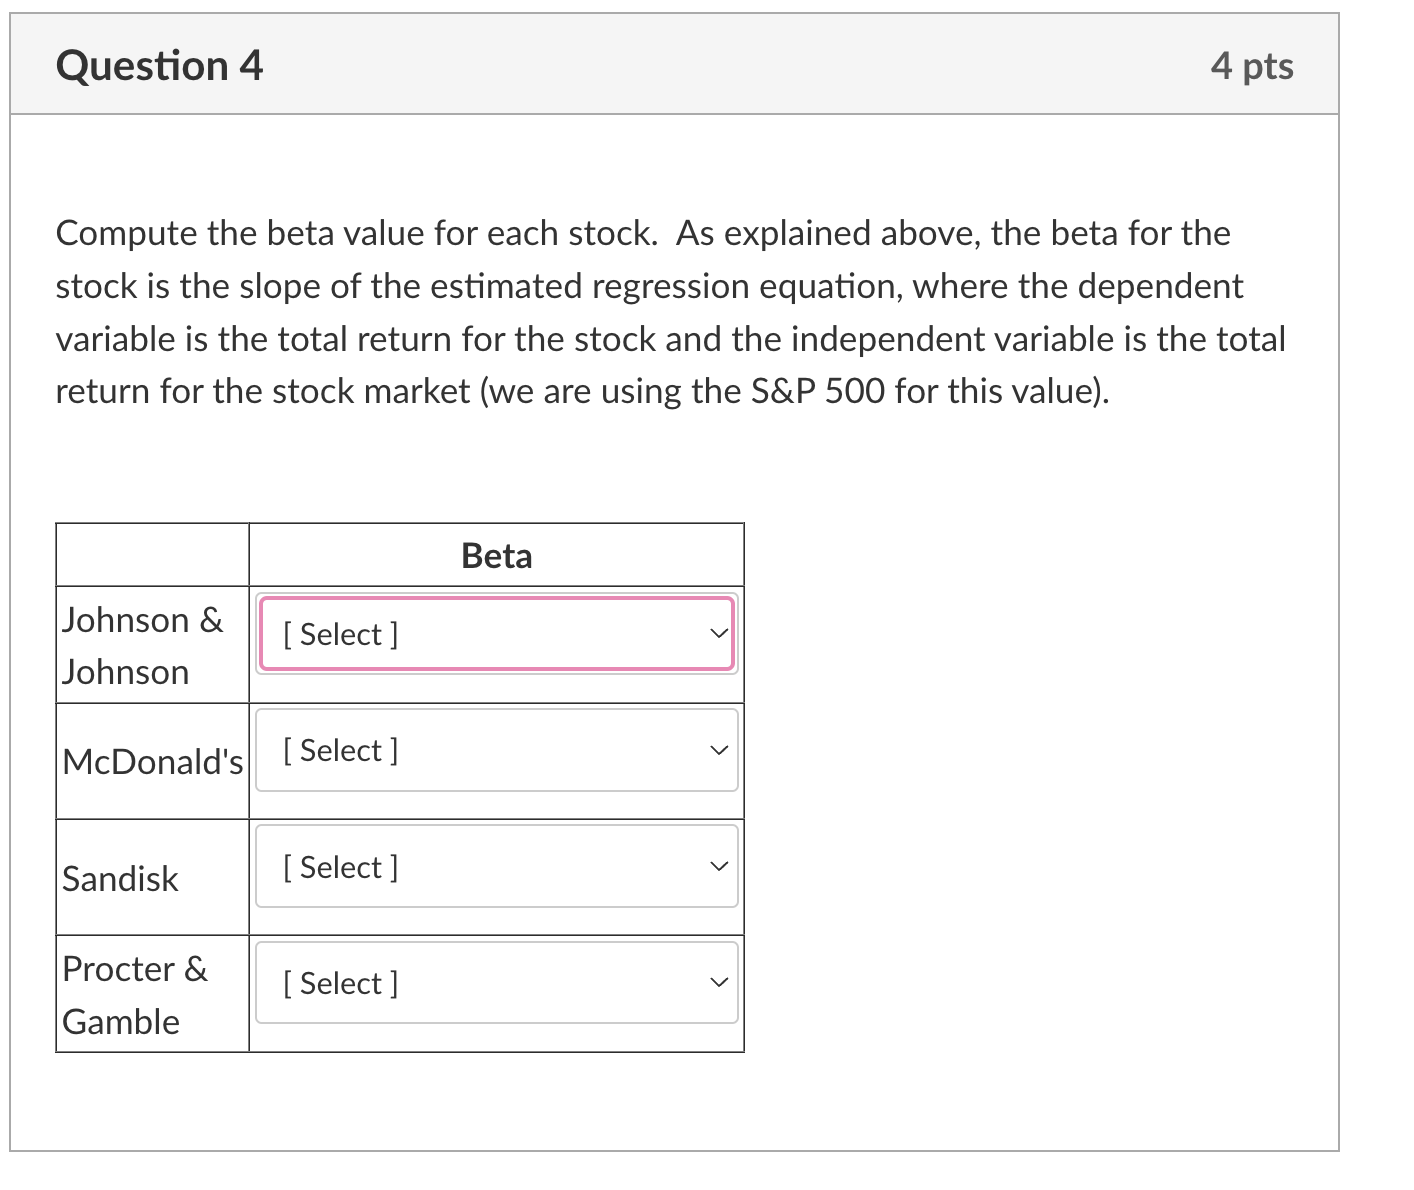
Task: Click the Procter & Gamble row label
Action: 135,994
